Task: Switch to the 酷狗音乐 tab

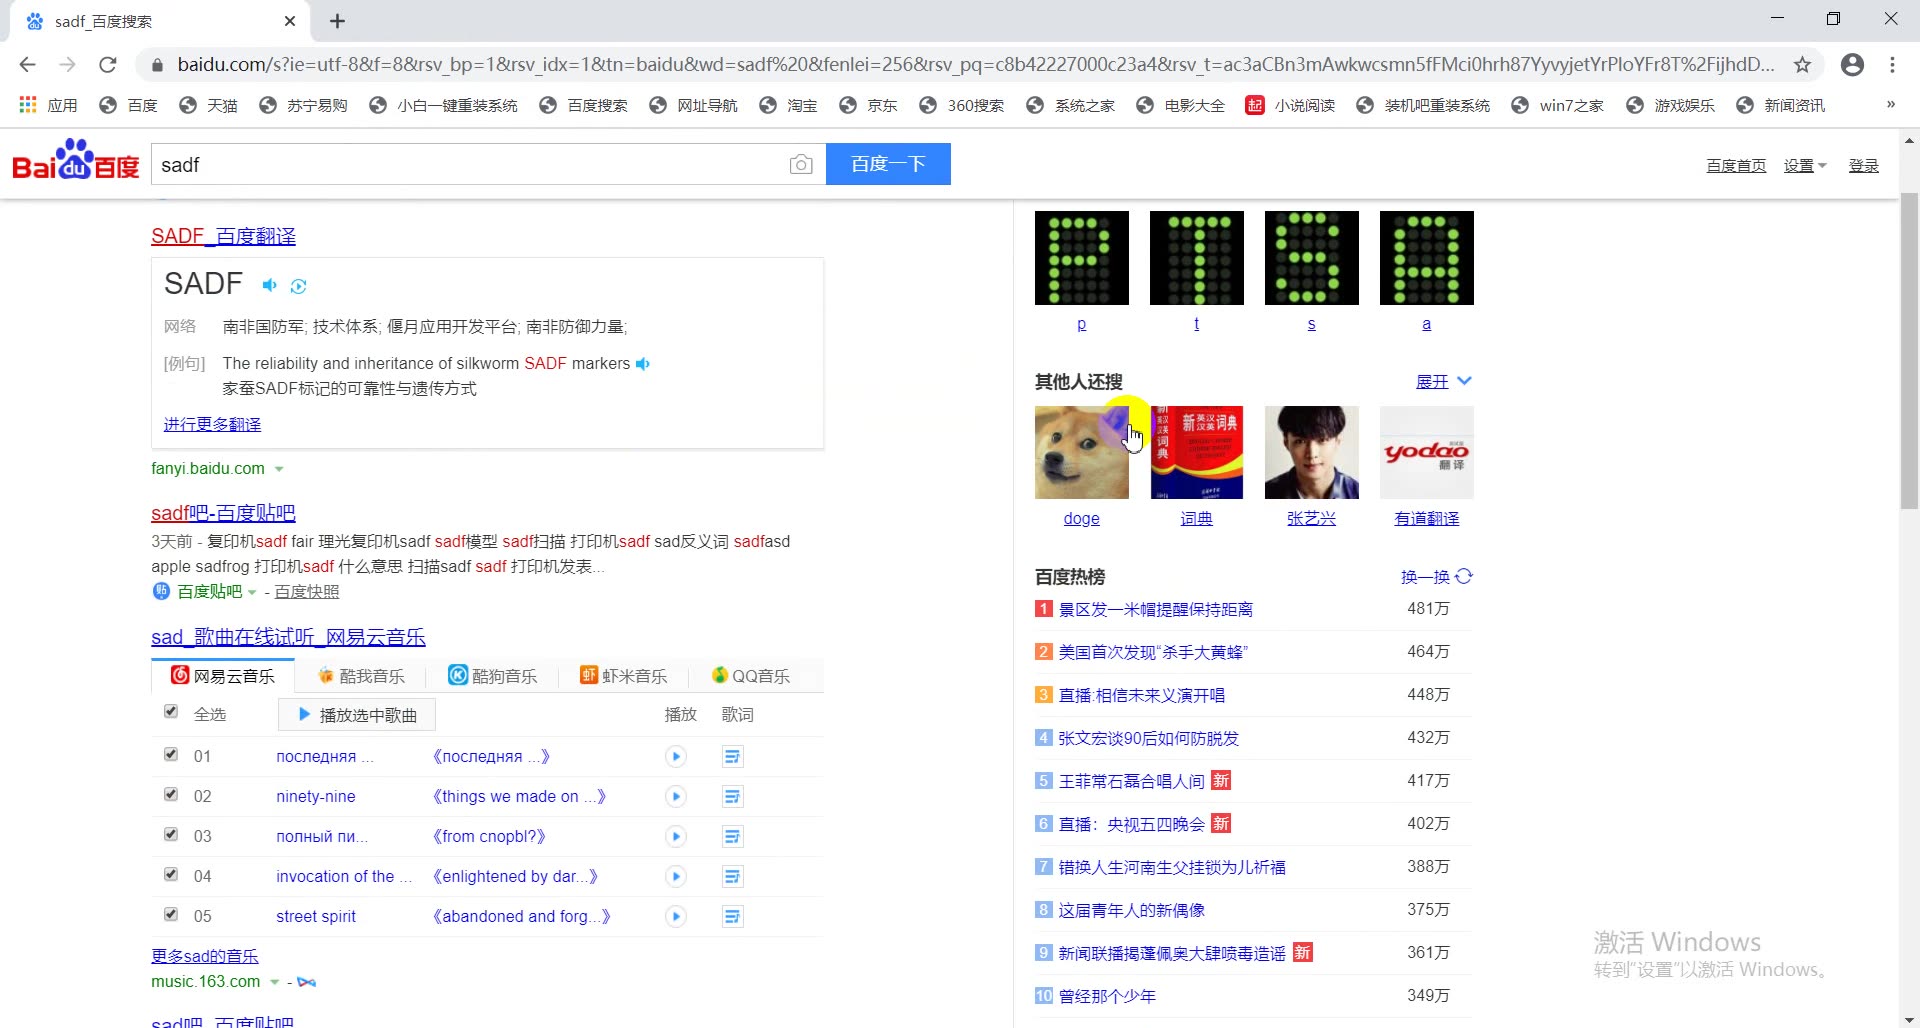Action: pyautogui.click(x=494, y=675)
